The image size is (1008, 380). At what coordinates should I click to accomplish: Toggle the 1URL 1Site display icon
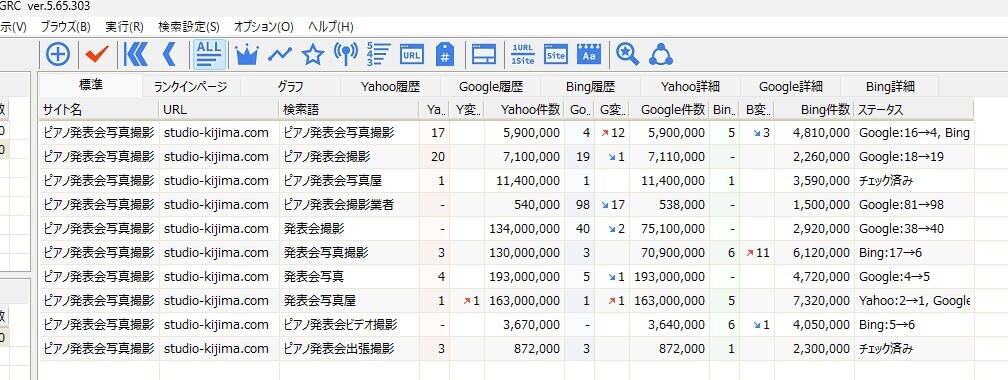click(523, 55)
